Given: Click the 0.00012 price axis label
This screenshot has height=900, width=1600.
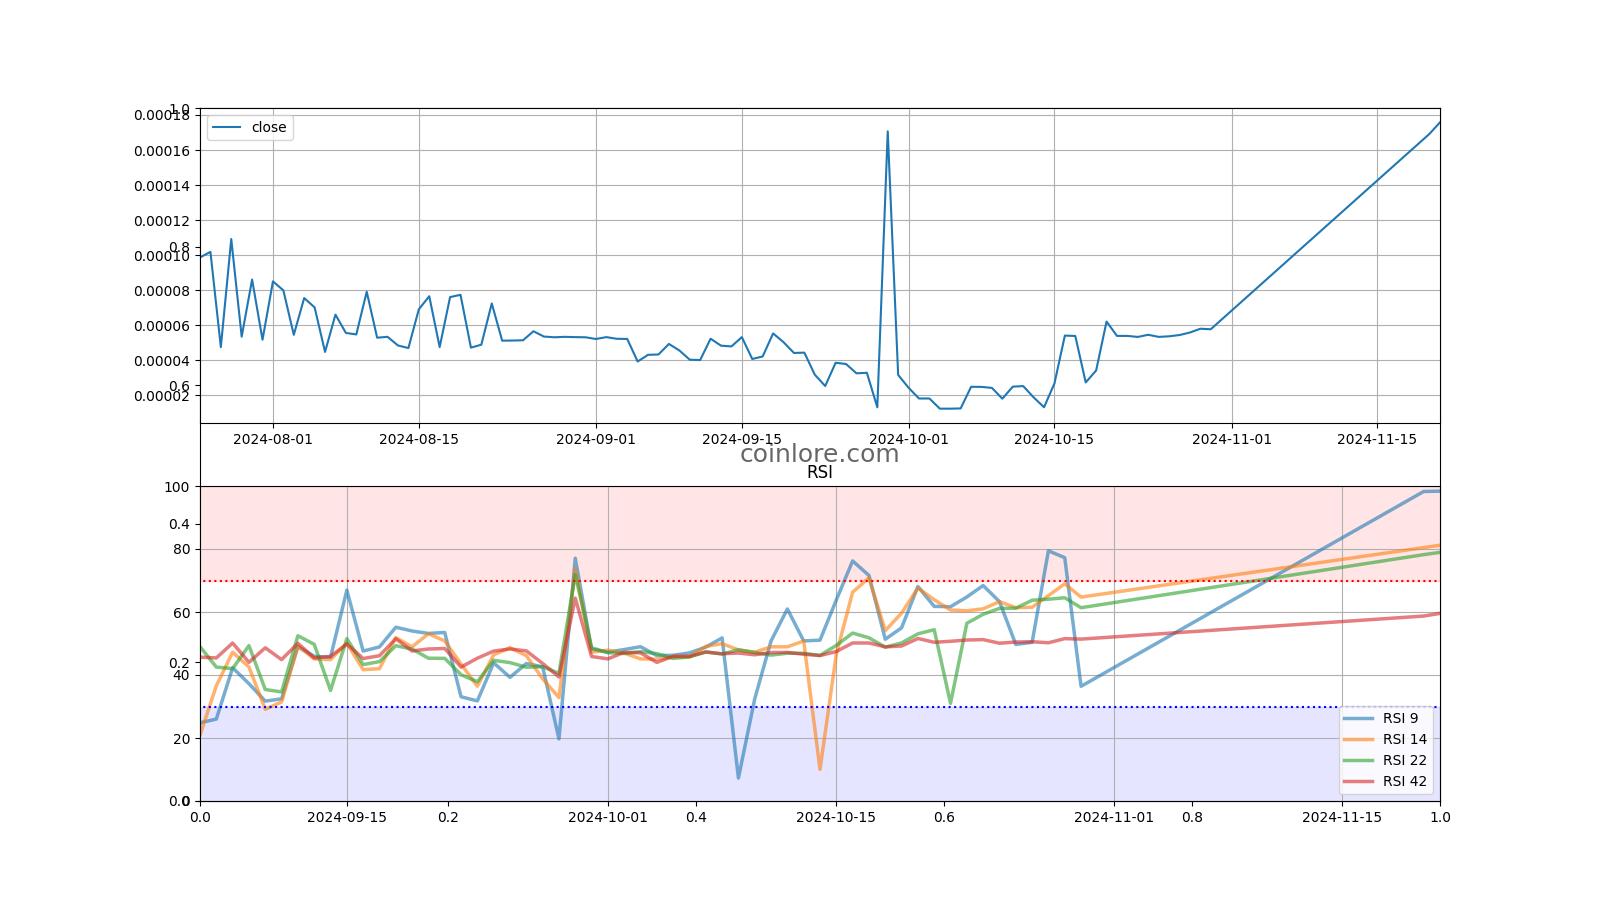Looking at the screenshot, I should (x=162, y=221).
